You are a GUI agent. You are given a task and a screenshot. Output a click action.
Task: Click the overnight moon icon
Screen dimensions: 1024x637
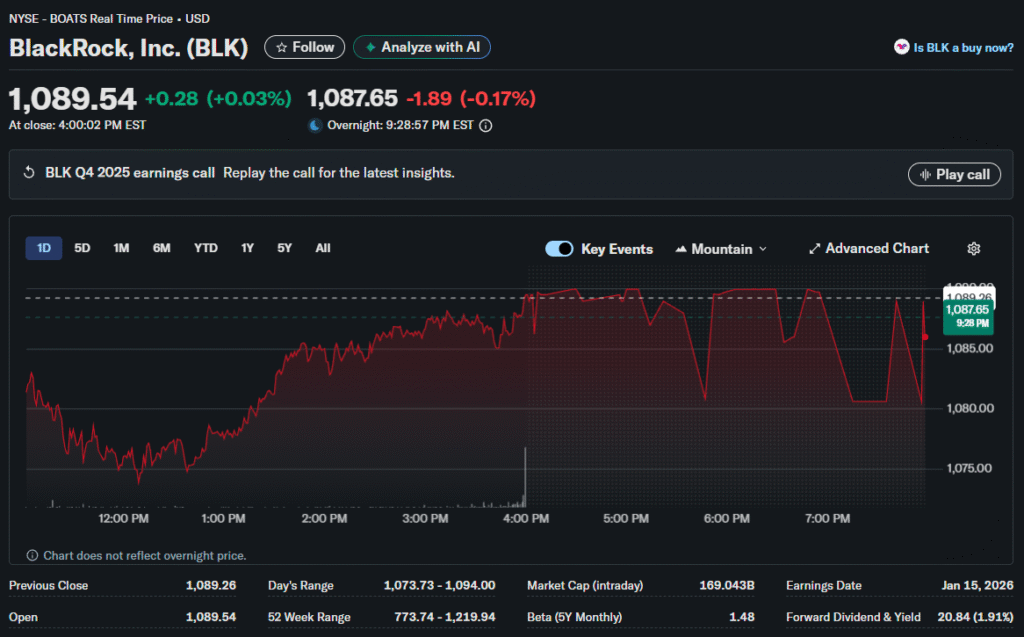point(315,126)
